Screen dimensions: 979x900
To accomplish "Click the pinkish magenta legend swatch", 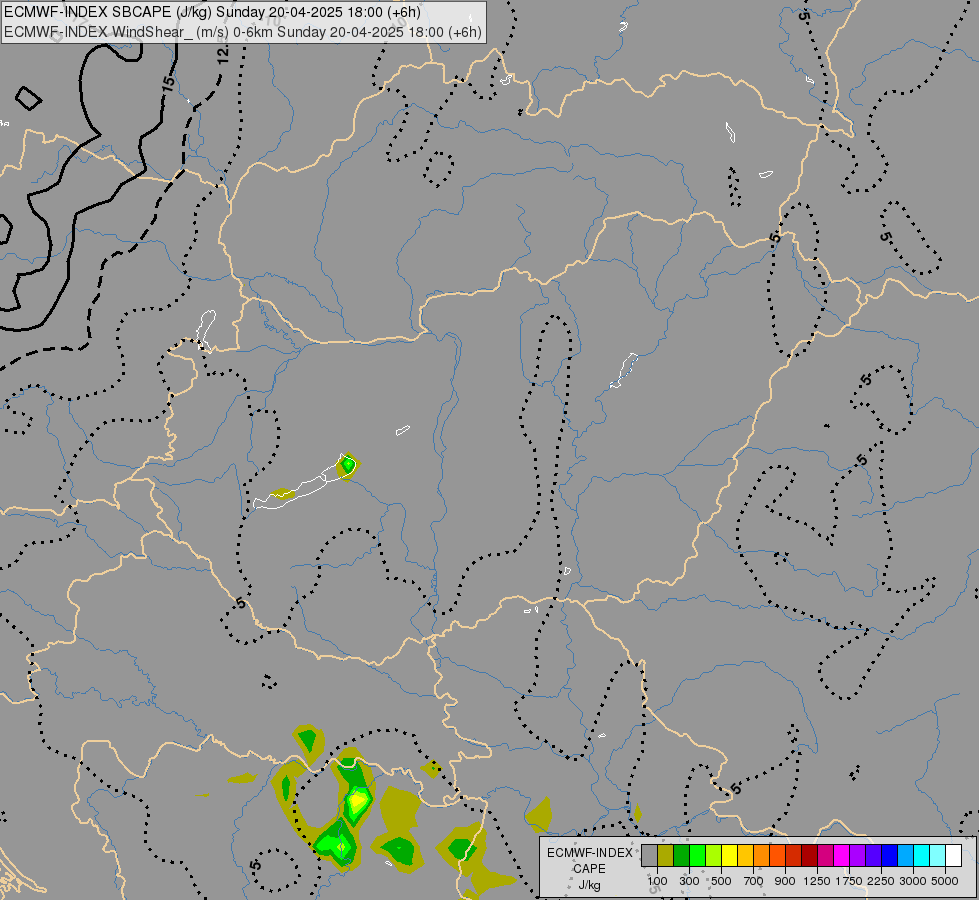I will (825, 855).
